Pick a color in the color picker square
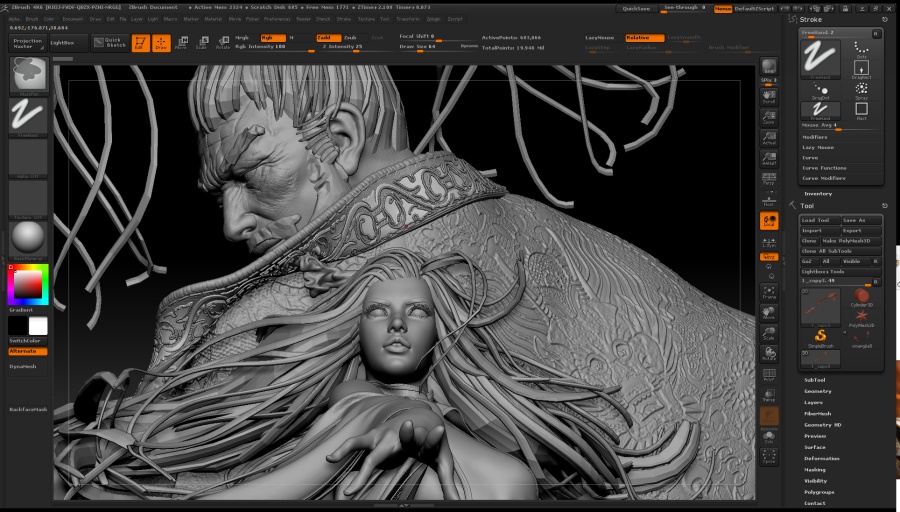900x512 pixels. [x=28, y=284]
